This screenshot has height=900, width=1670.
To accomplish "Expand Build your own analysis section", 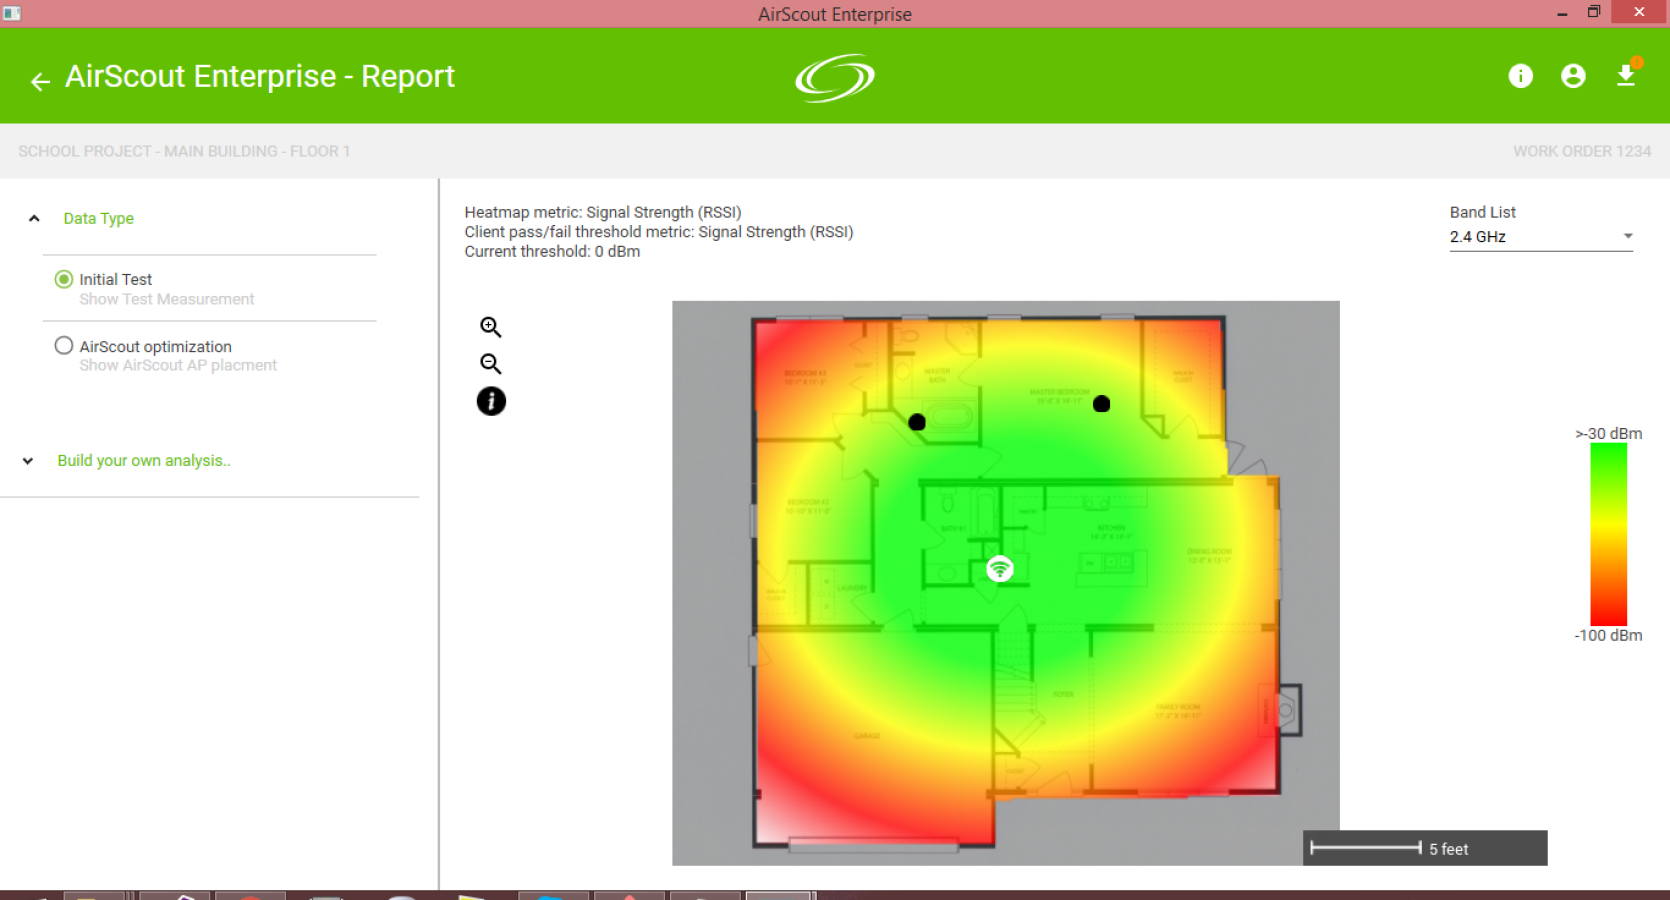I will coord(28,461).
